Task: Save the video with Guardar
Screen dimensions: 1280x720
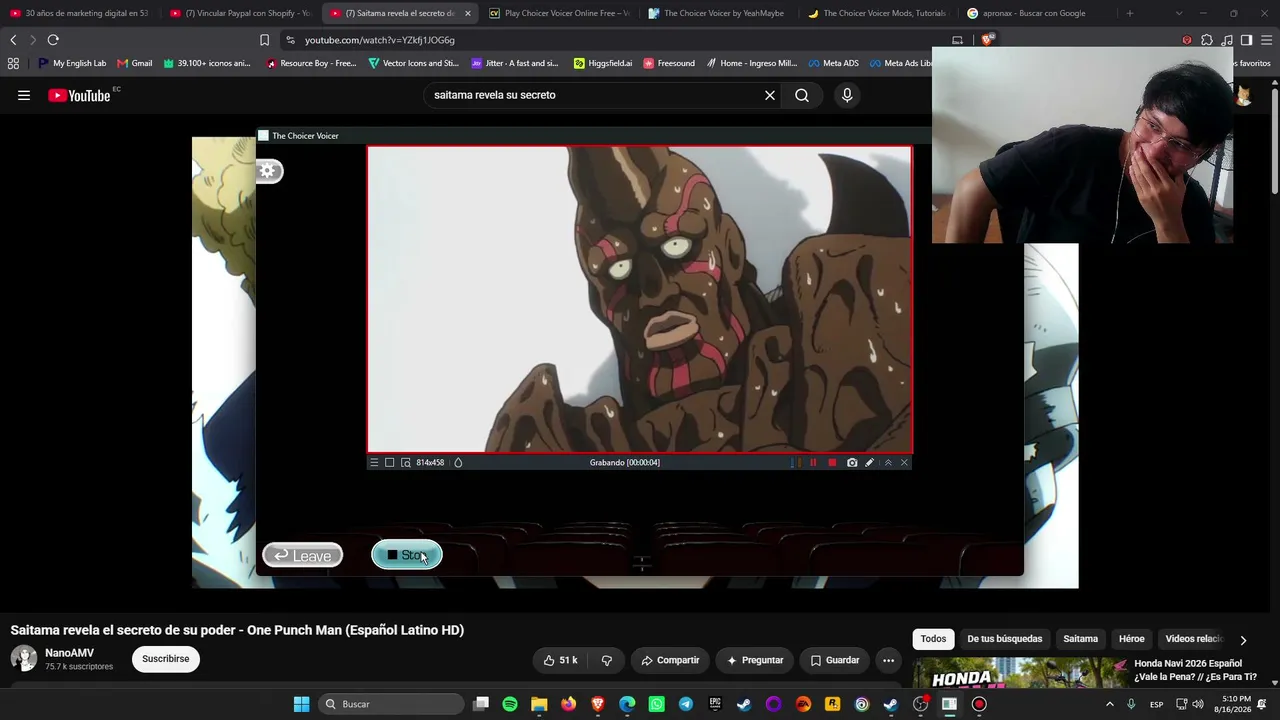Action: (835, 660)
